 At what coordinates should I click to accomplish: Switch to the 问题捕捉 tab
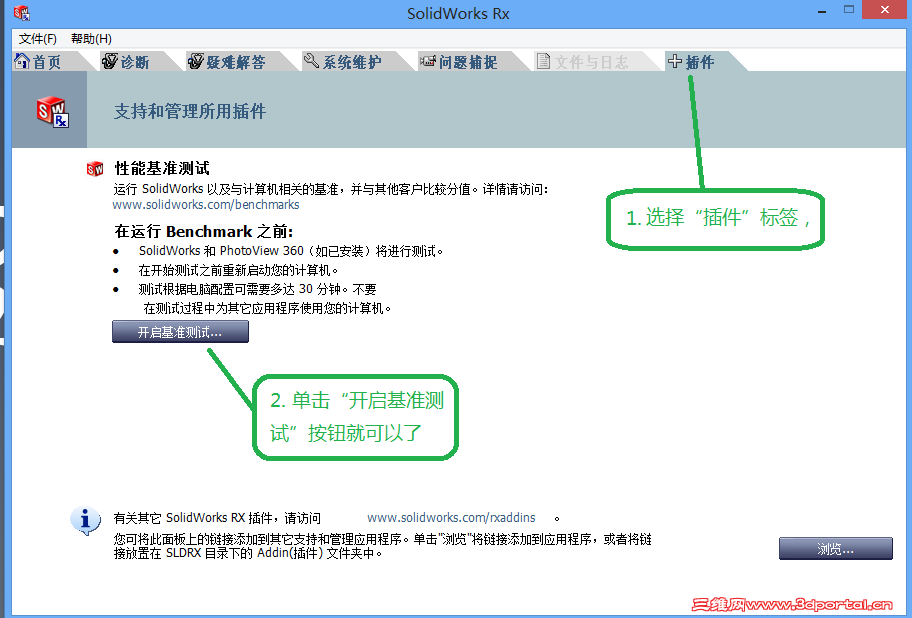tap(468, 62)
